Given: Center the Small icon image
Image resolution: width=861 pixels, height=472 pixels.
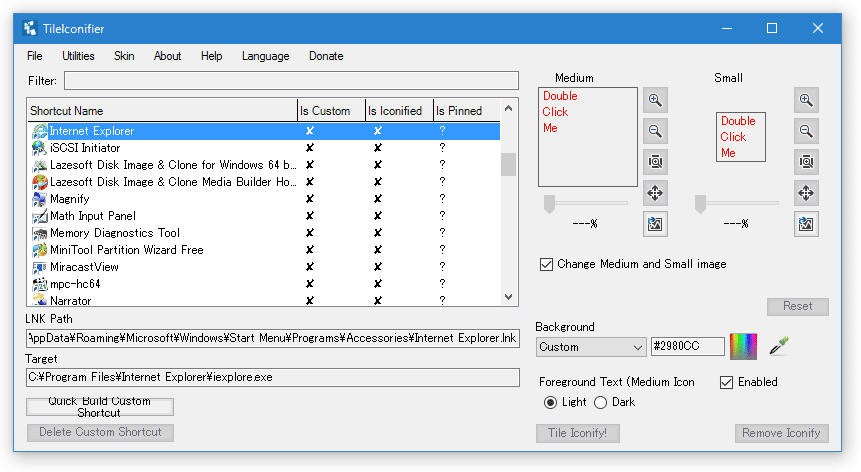Looking at the screenshot, I should tap(806, 193).
